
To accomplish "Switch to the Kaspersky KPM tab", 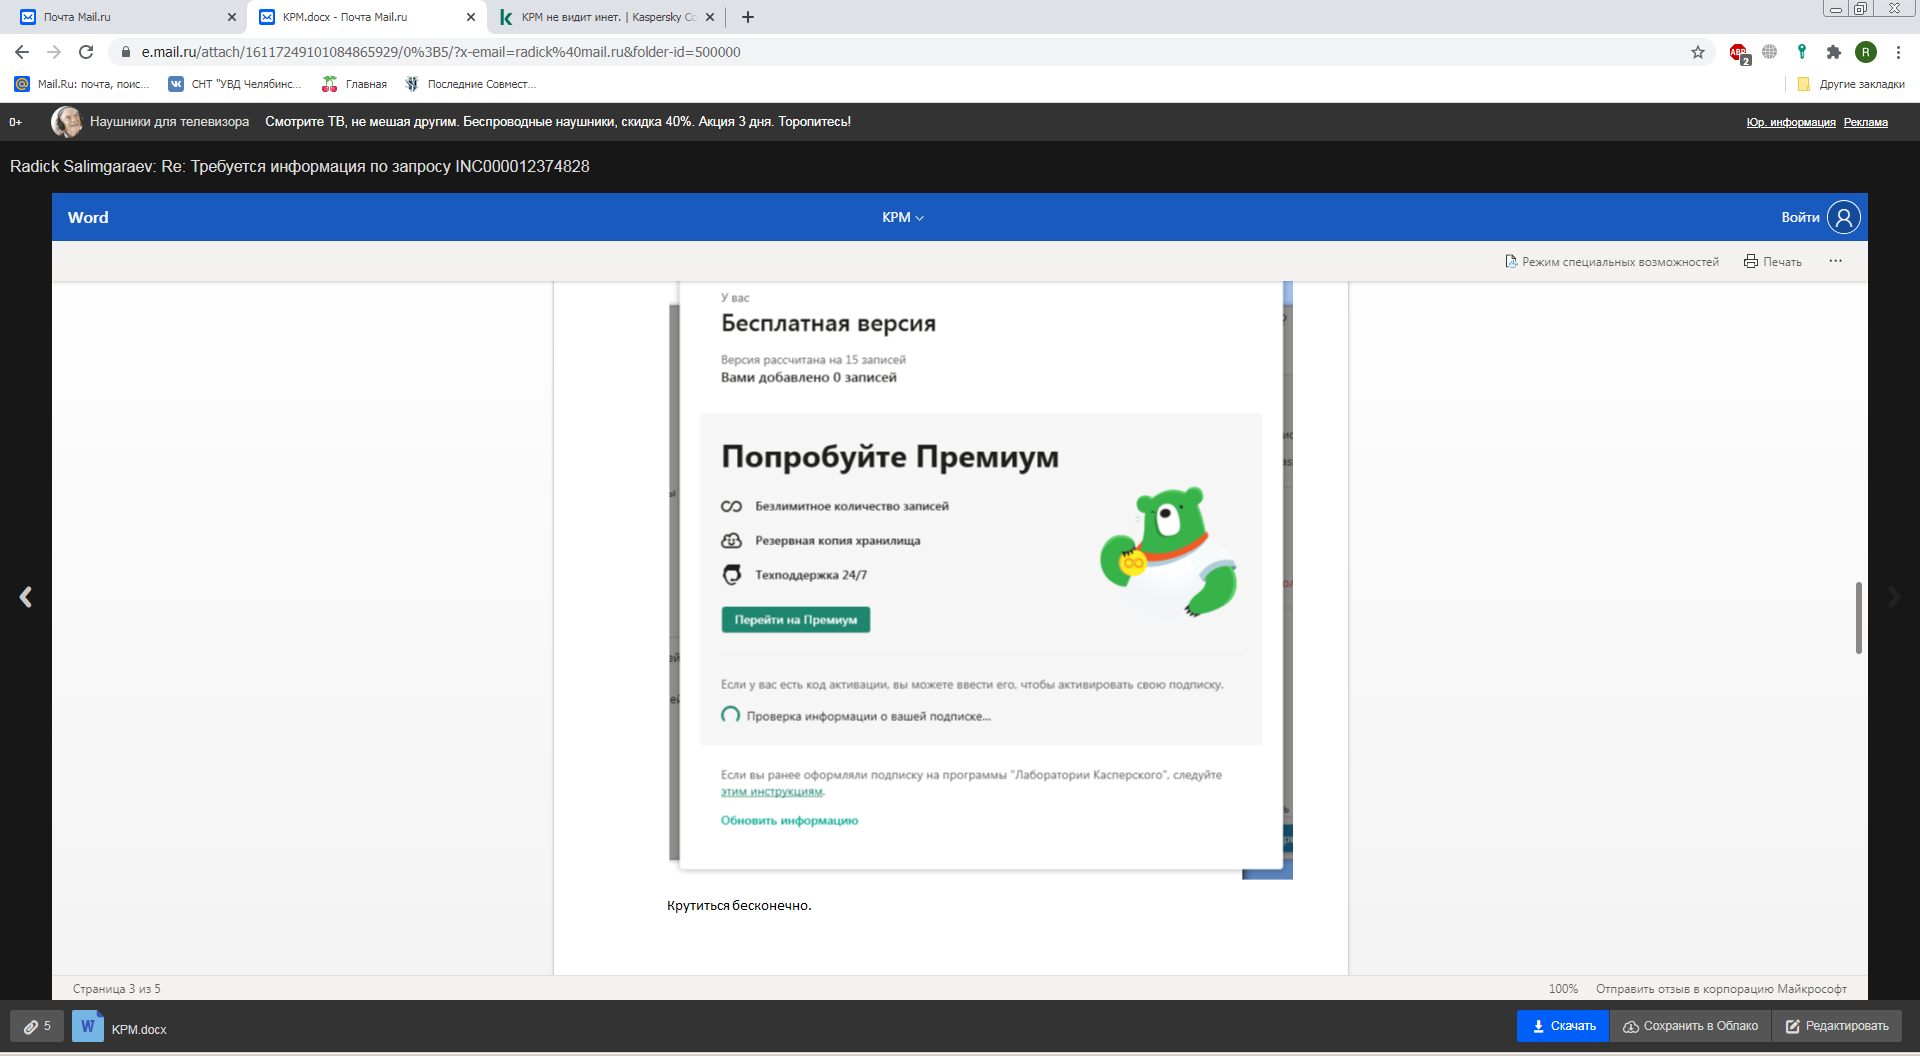I will coord(605,17).
